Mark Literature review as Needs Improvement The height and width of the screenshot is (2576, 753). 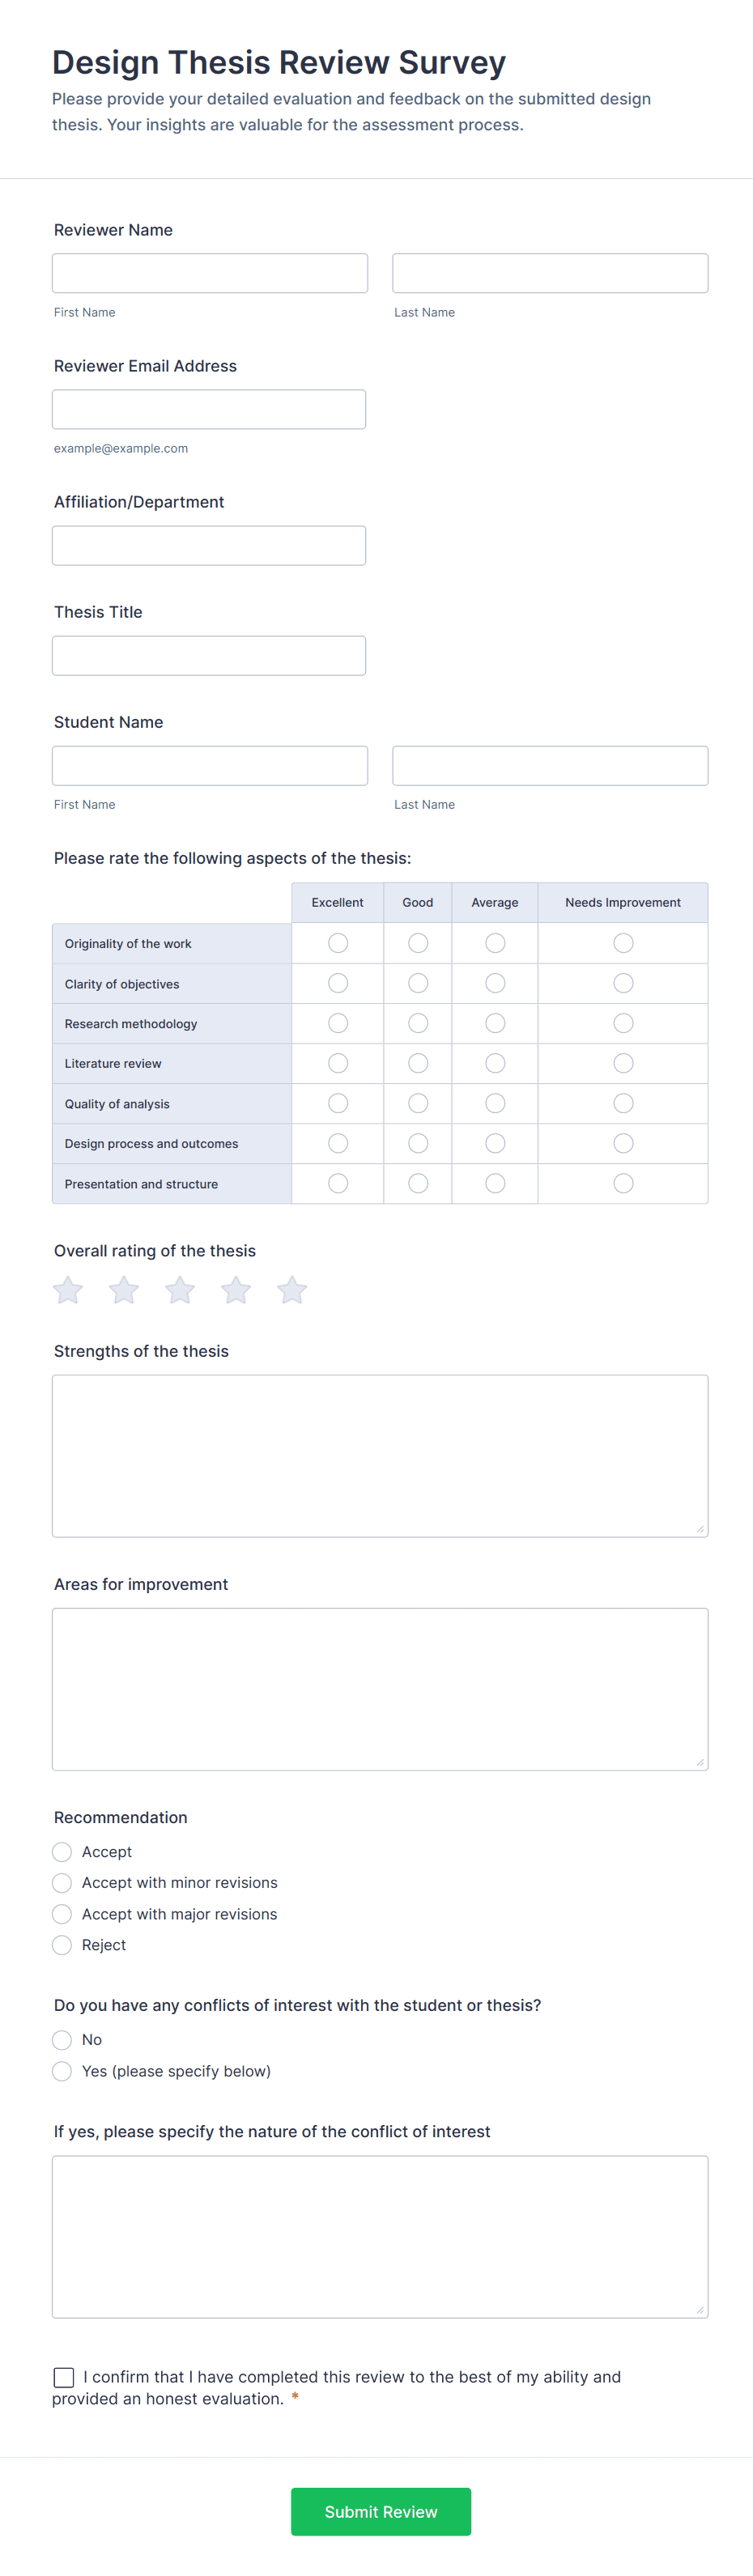[x=623, y=1063]
